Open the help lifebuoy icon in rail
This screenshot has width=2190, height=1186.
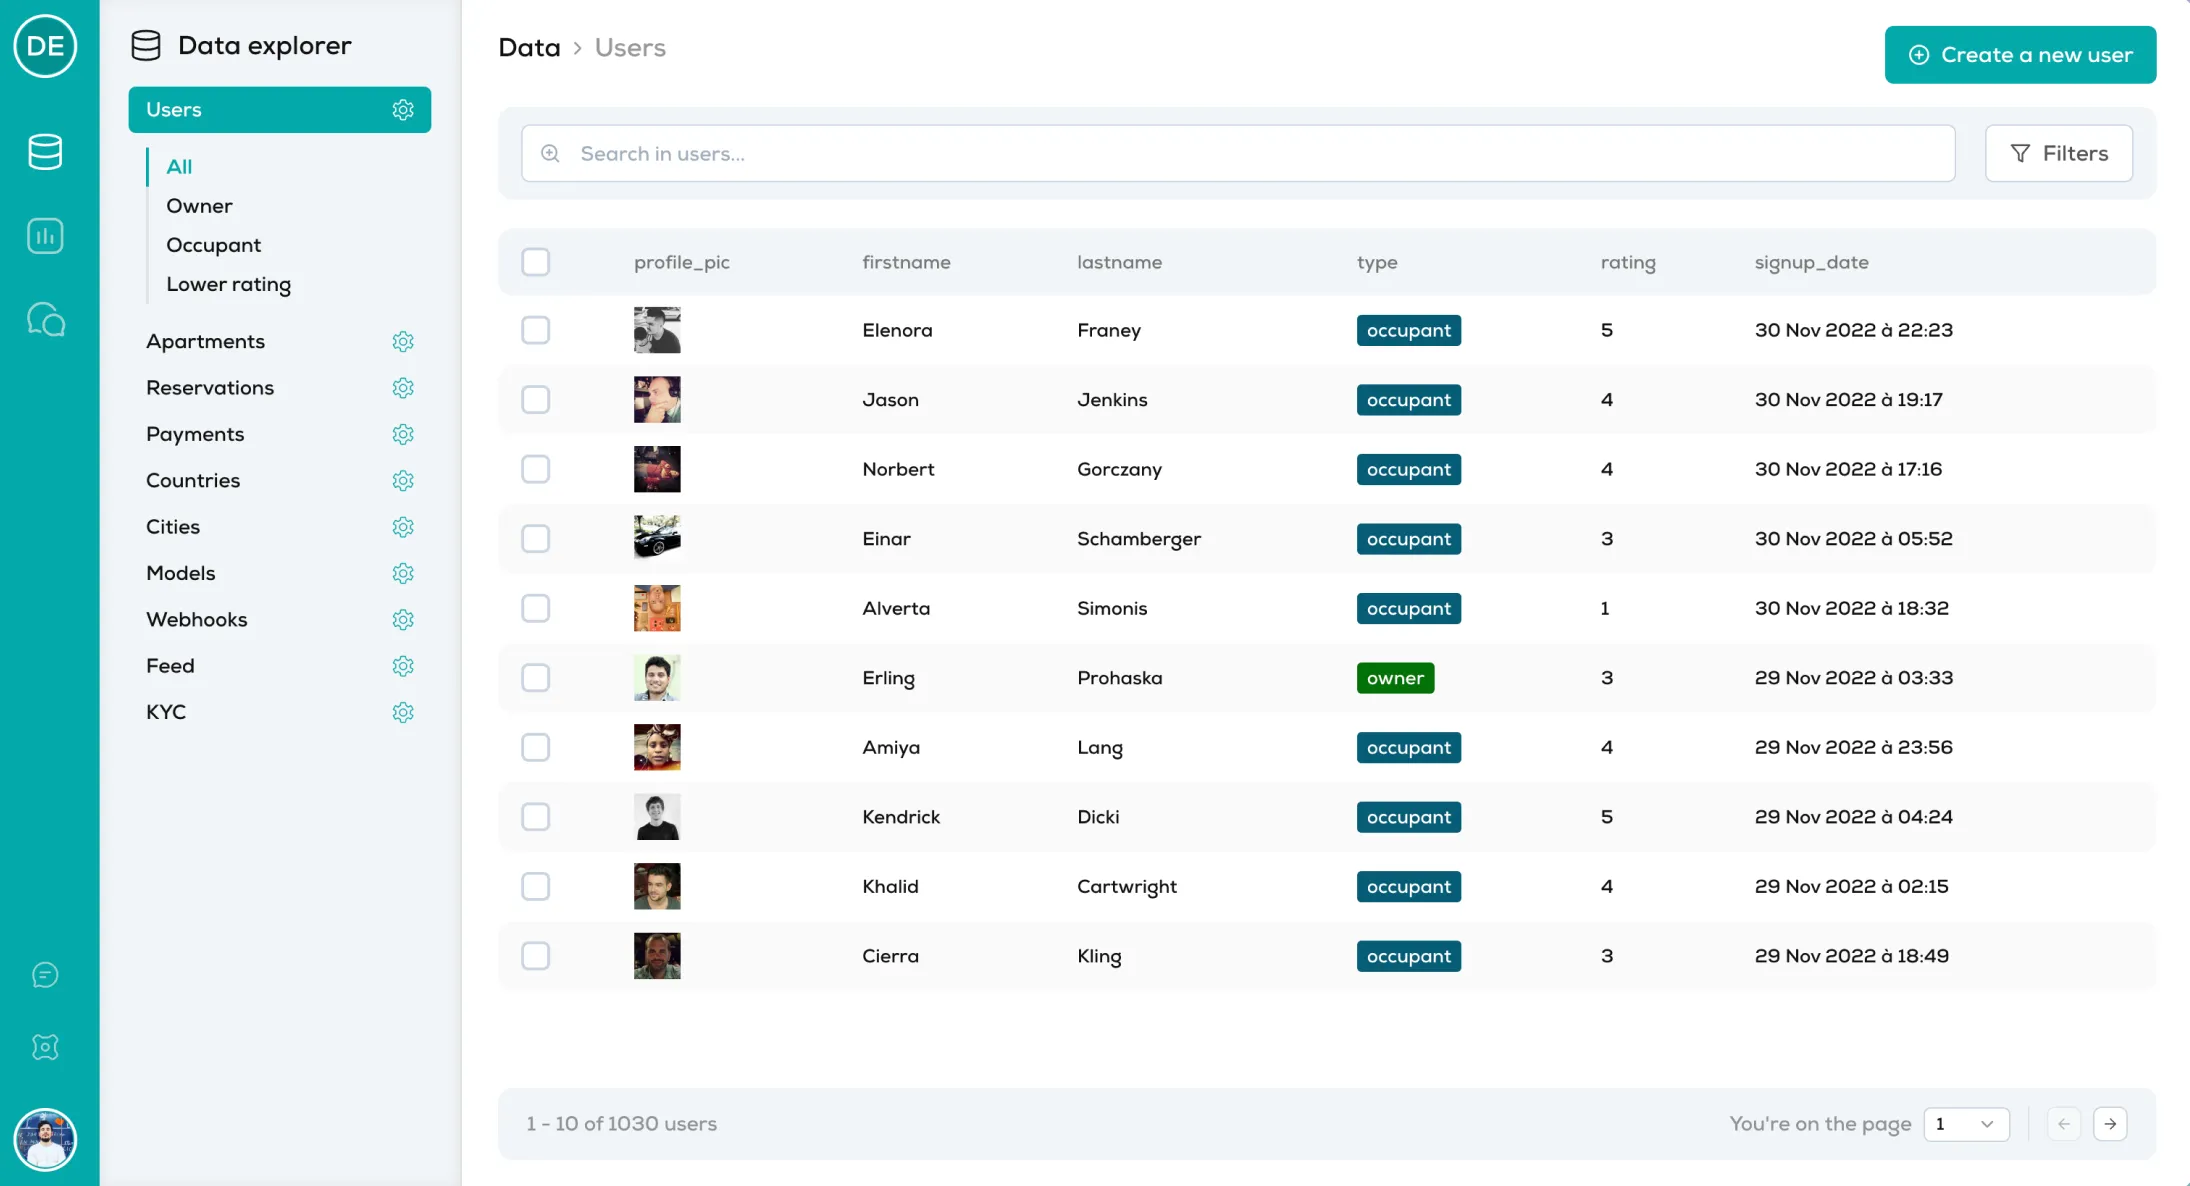[x=45, y=1047]
